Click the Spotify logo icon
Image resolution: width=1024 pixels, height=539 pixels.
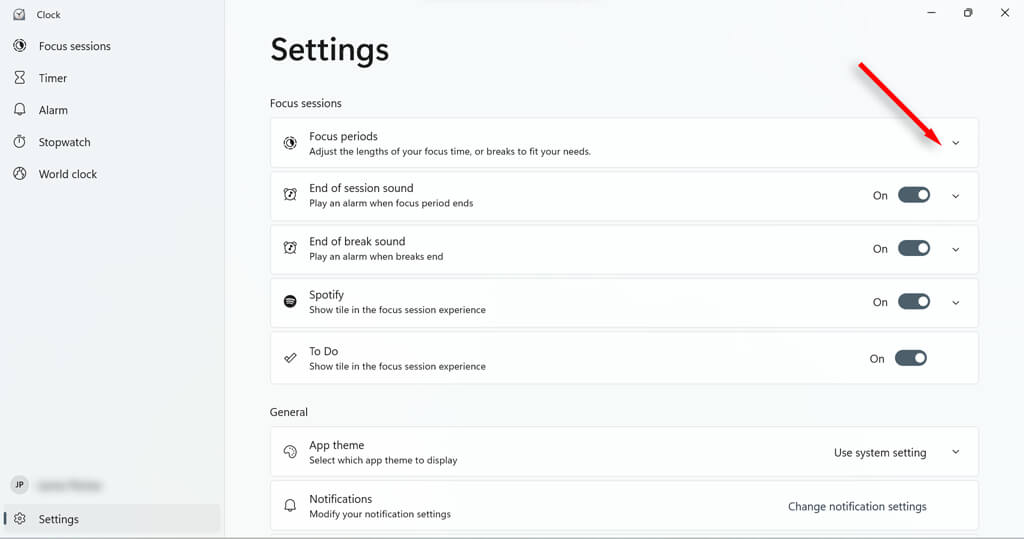pyautogui.click(x=290, y=301)
